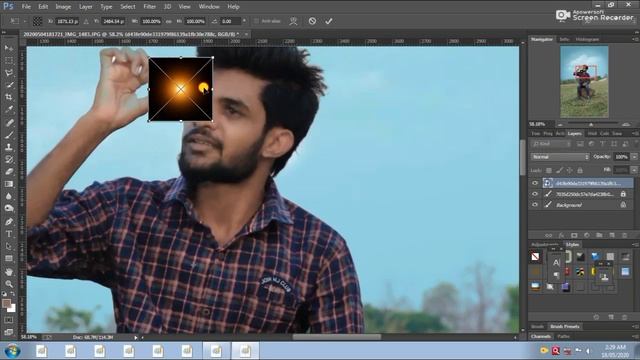Hide the top smart object layer
The height and width of the screenshot is (360, 640).
point(535,183)
